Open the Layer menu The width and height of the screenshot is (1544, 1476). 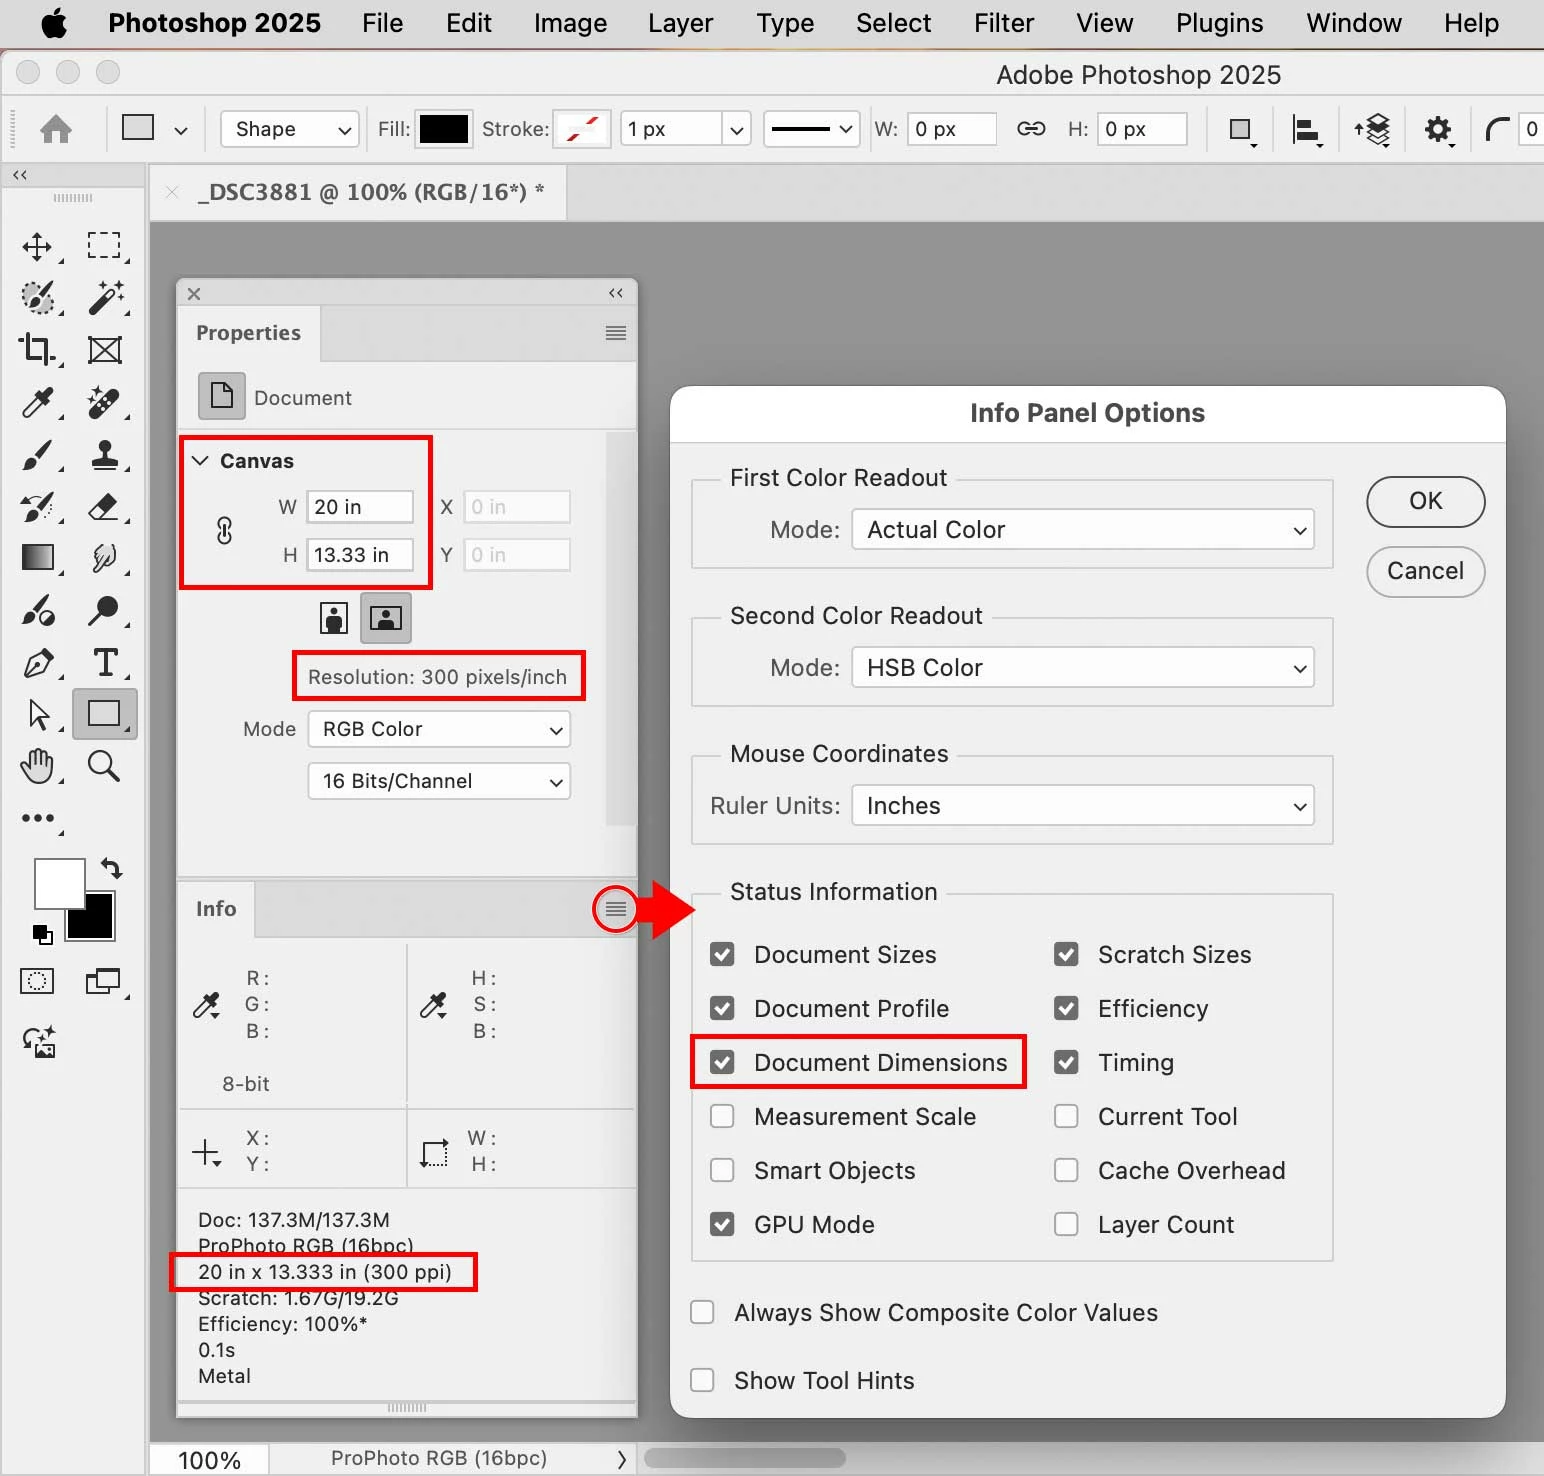click(680, 23)
